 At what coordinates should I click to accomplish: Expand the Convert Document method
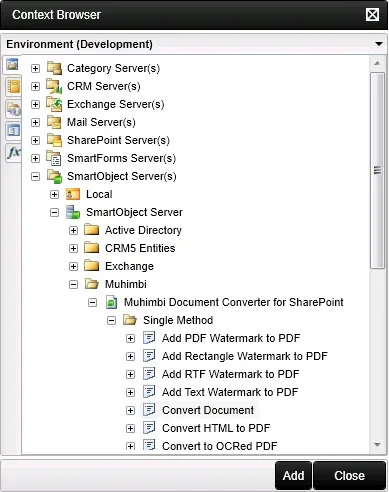pyautogui.click(x=130, y=410)
